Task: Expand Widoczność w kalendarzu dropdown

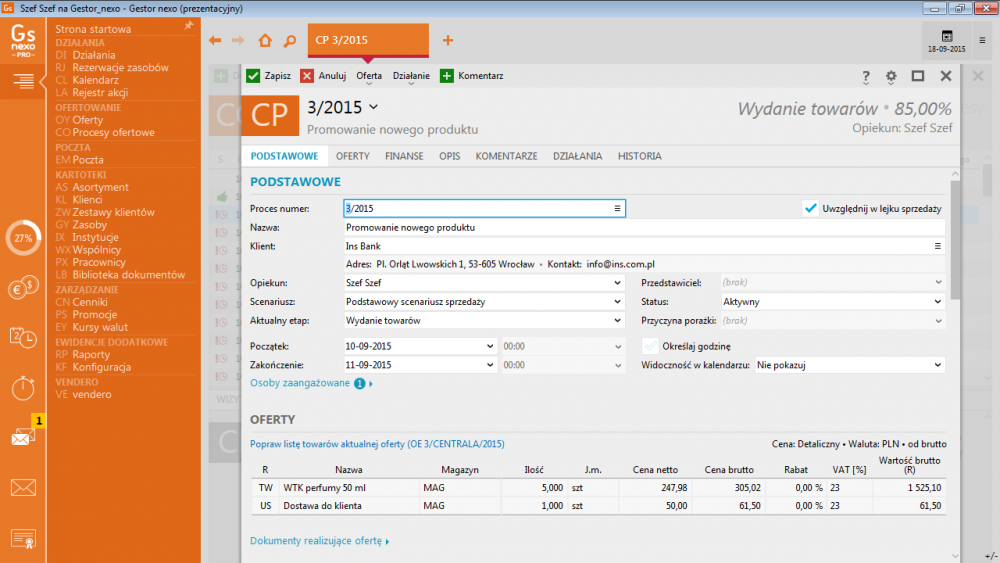Action: (849, 365)
